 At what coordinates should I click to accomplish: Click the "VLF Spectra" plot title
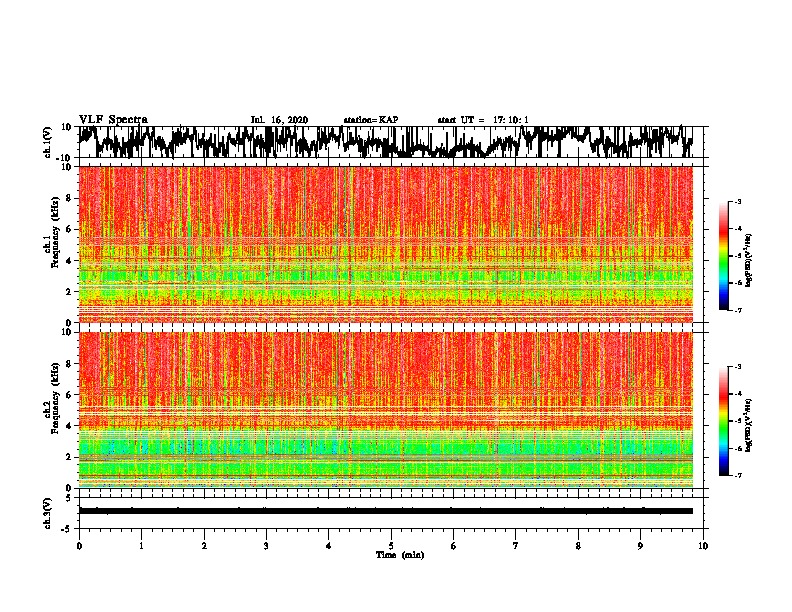(x=113, y=120)
